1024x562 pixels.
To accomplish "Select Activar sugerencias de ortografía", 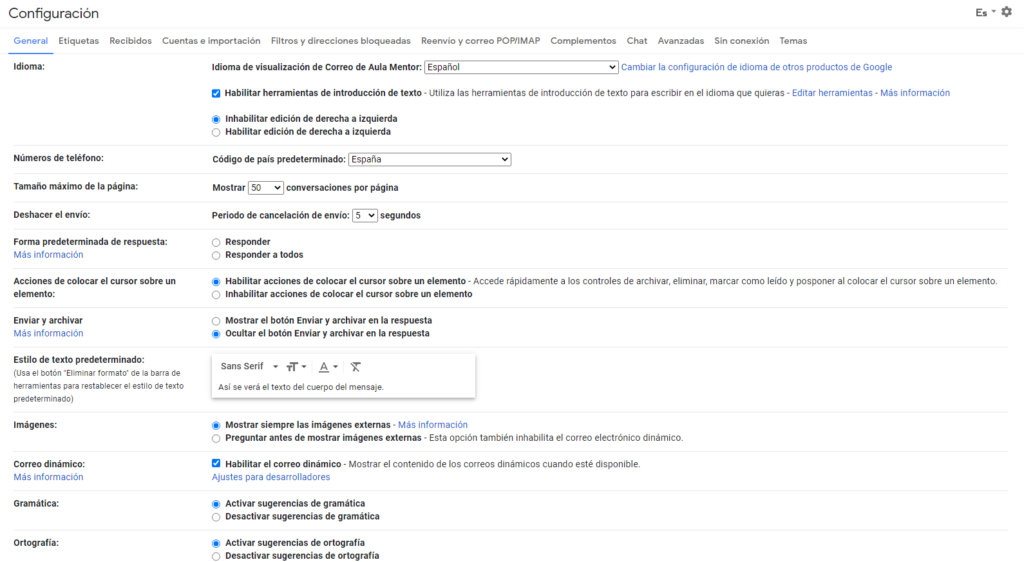I will (216, 543).
